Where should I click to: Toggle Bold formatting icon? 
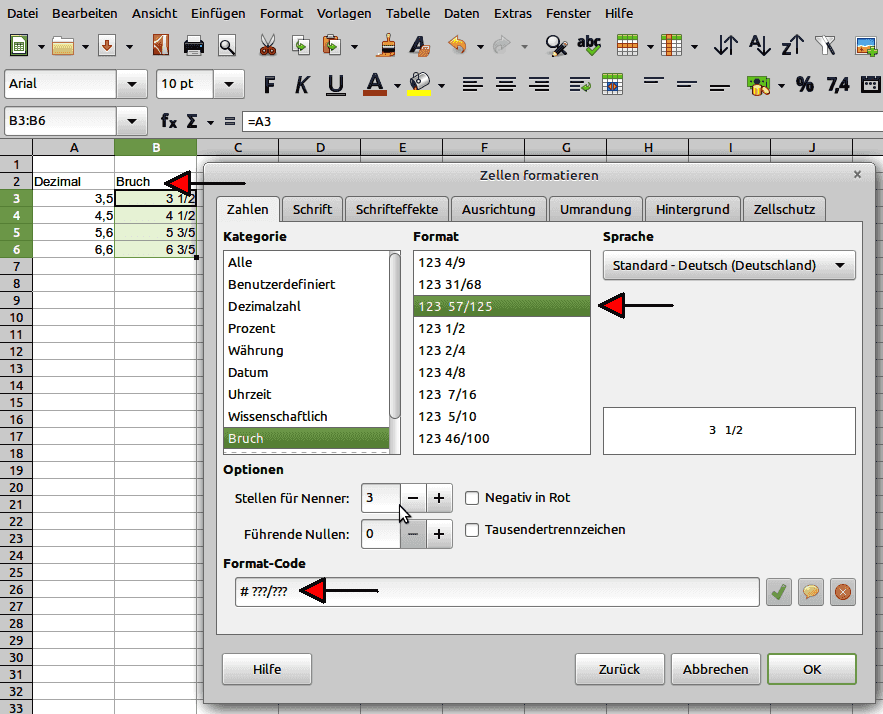pos(267,84)
